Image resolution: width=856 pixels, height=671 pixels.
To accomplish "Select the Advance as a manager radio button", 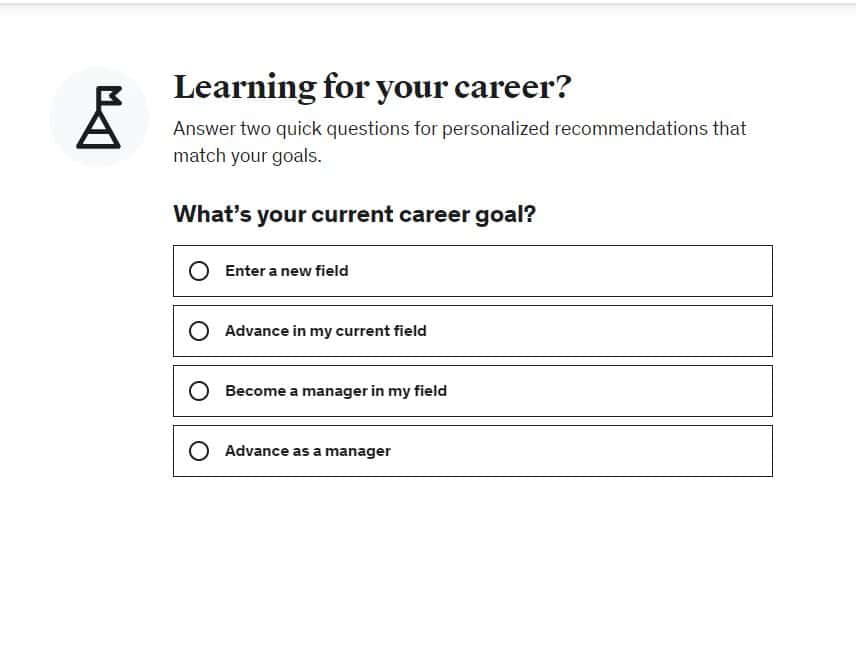I will tap(199, 451).
